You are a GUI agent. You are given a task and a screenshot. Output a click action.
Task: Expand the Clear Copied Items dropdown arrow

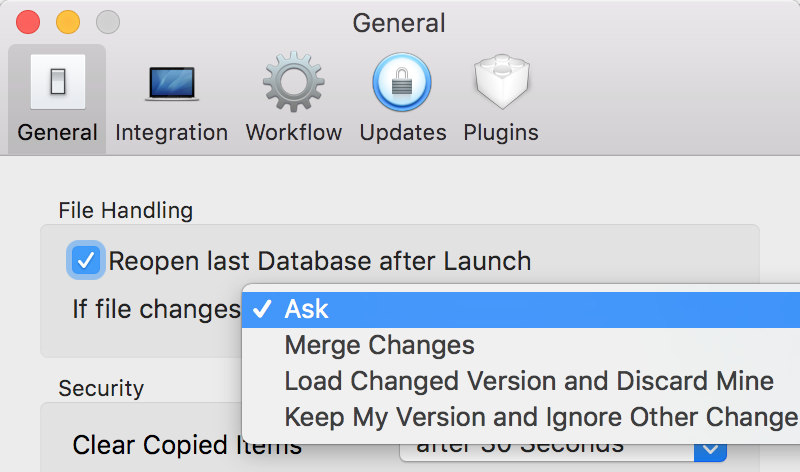[710, 451]
